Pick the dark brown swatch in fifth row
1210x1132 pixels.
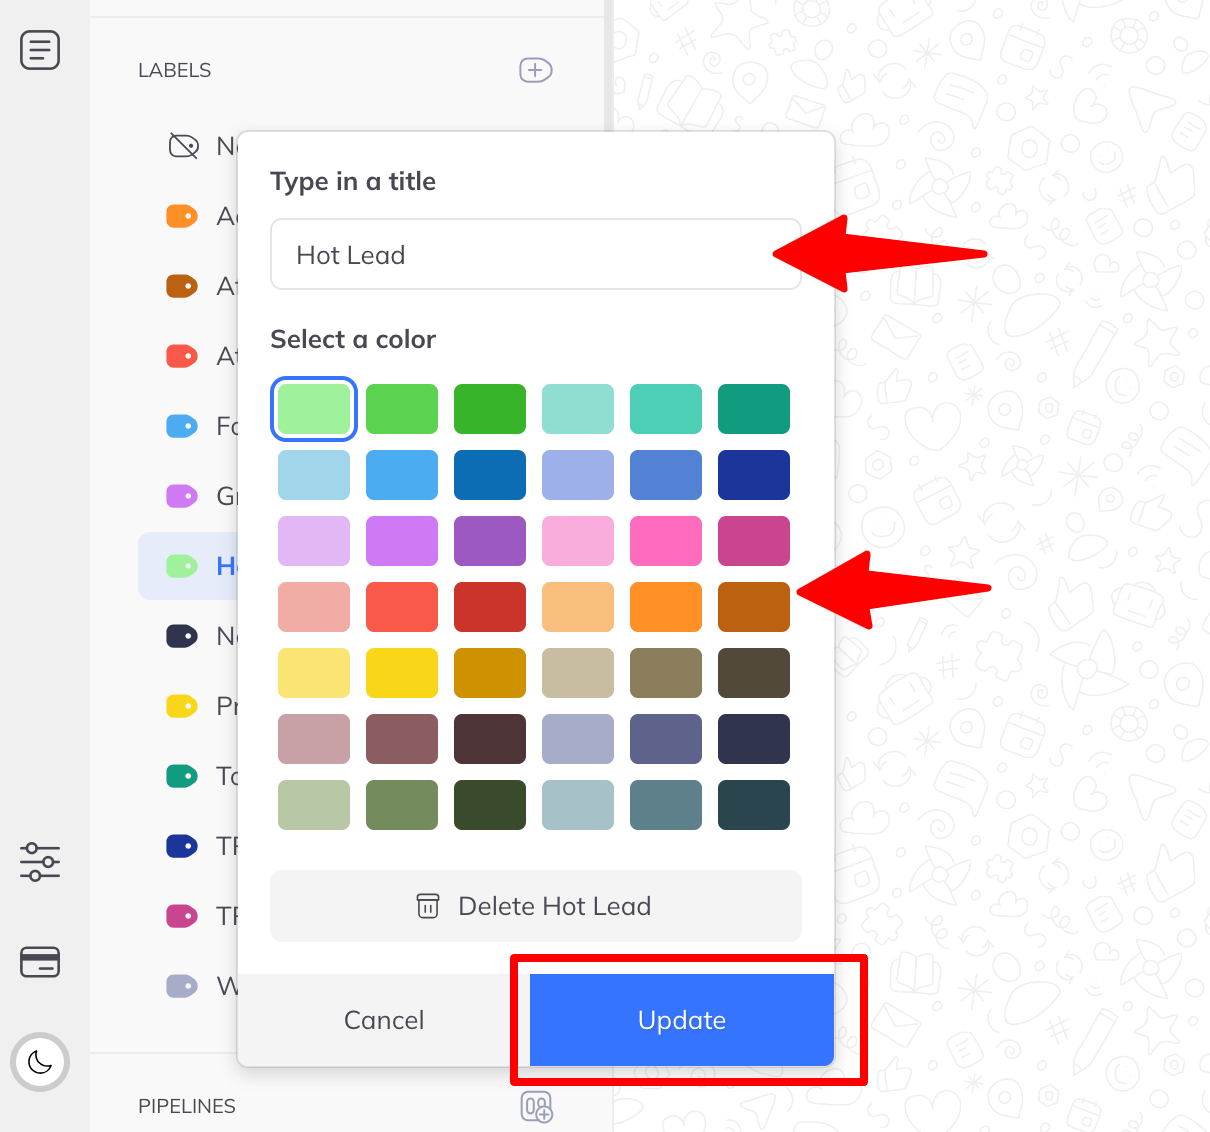pos(754,673)
